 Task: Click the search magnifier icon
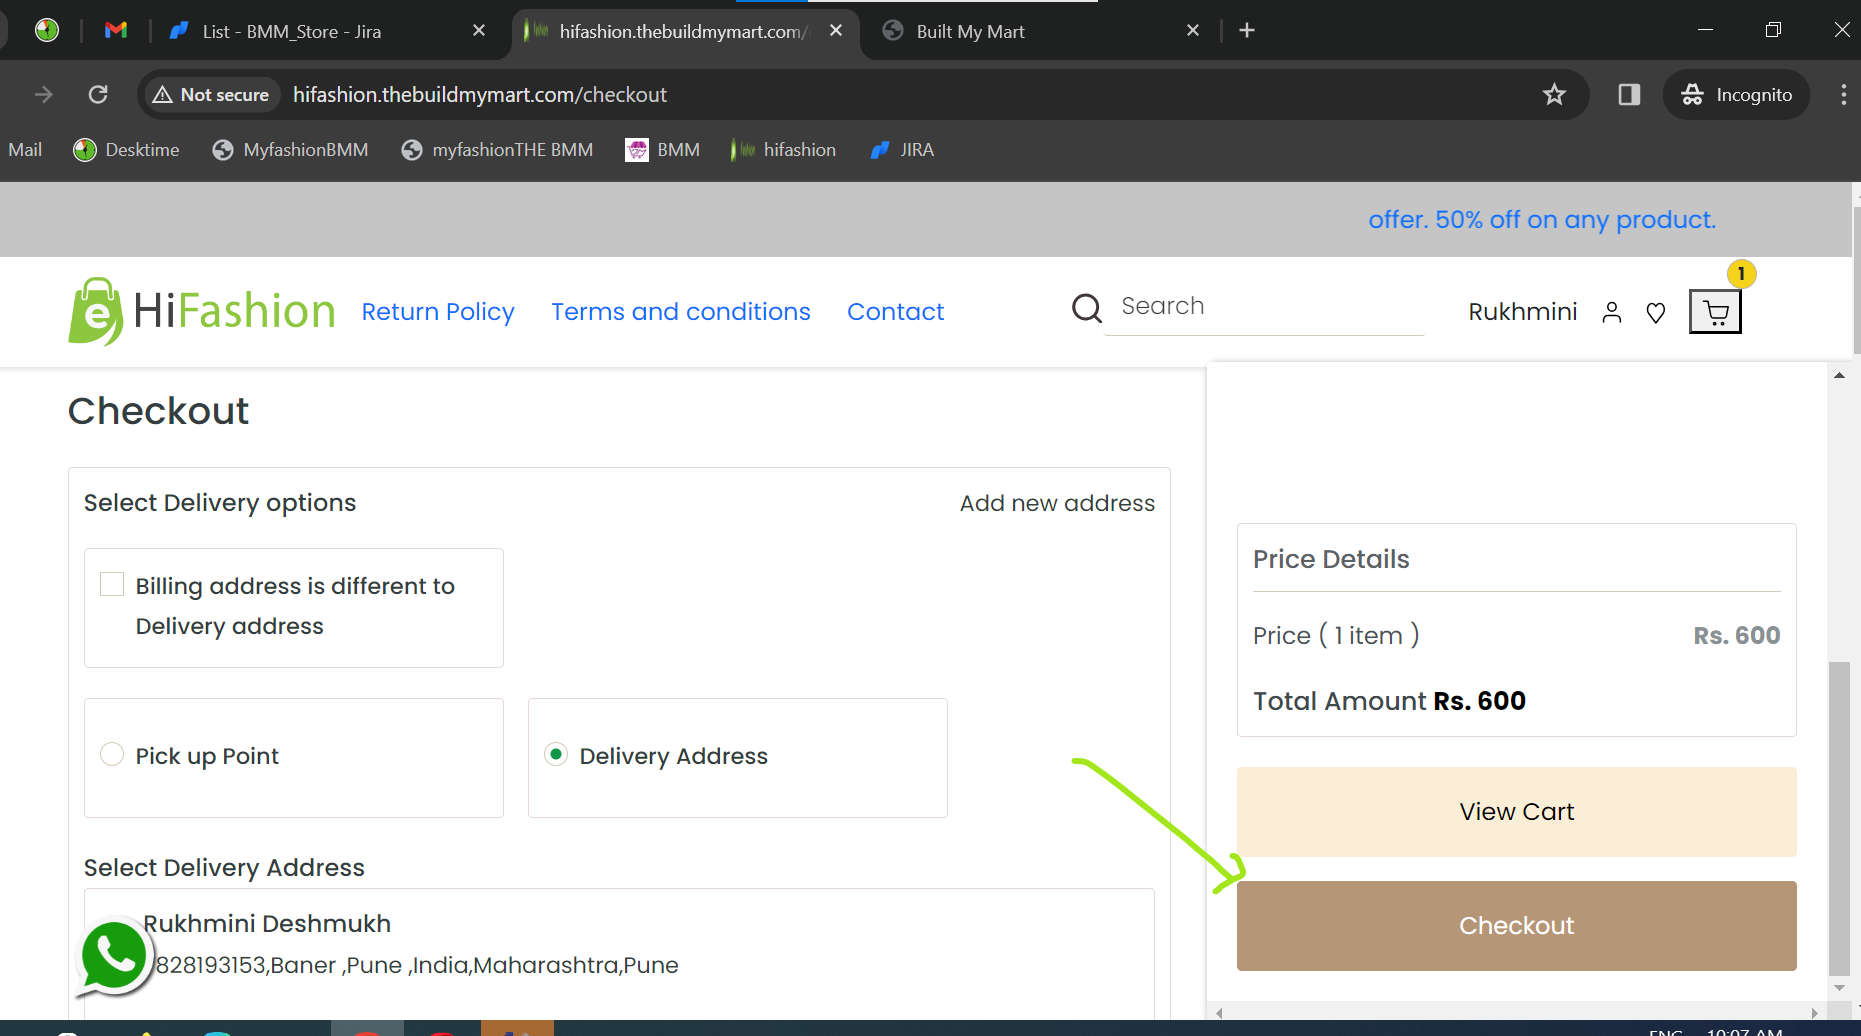1087,308
